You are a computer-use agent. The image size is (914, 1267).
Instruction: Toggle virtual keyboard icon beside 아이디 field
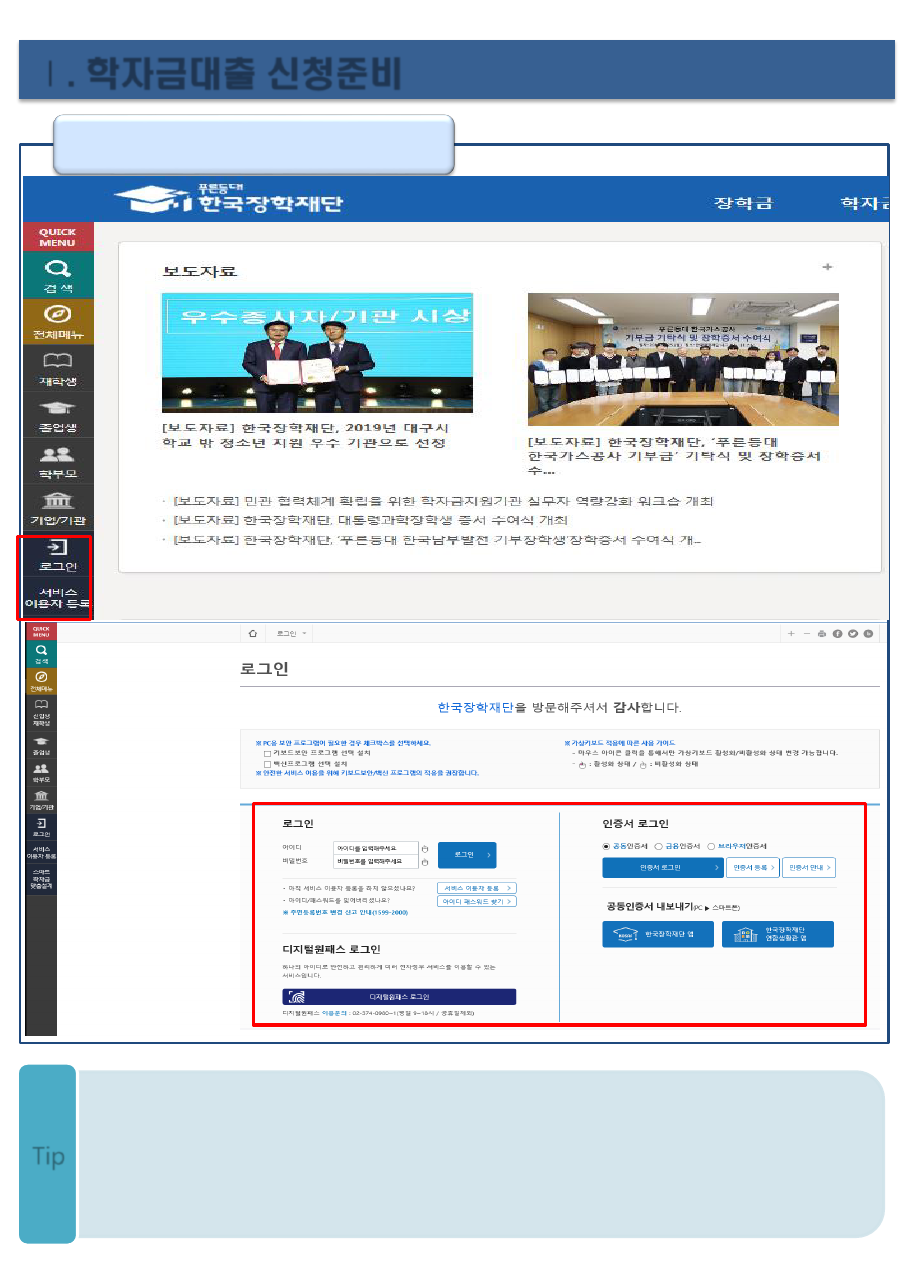(424, 848)
